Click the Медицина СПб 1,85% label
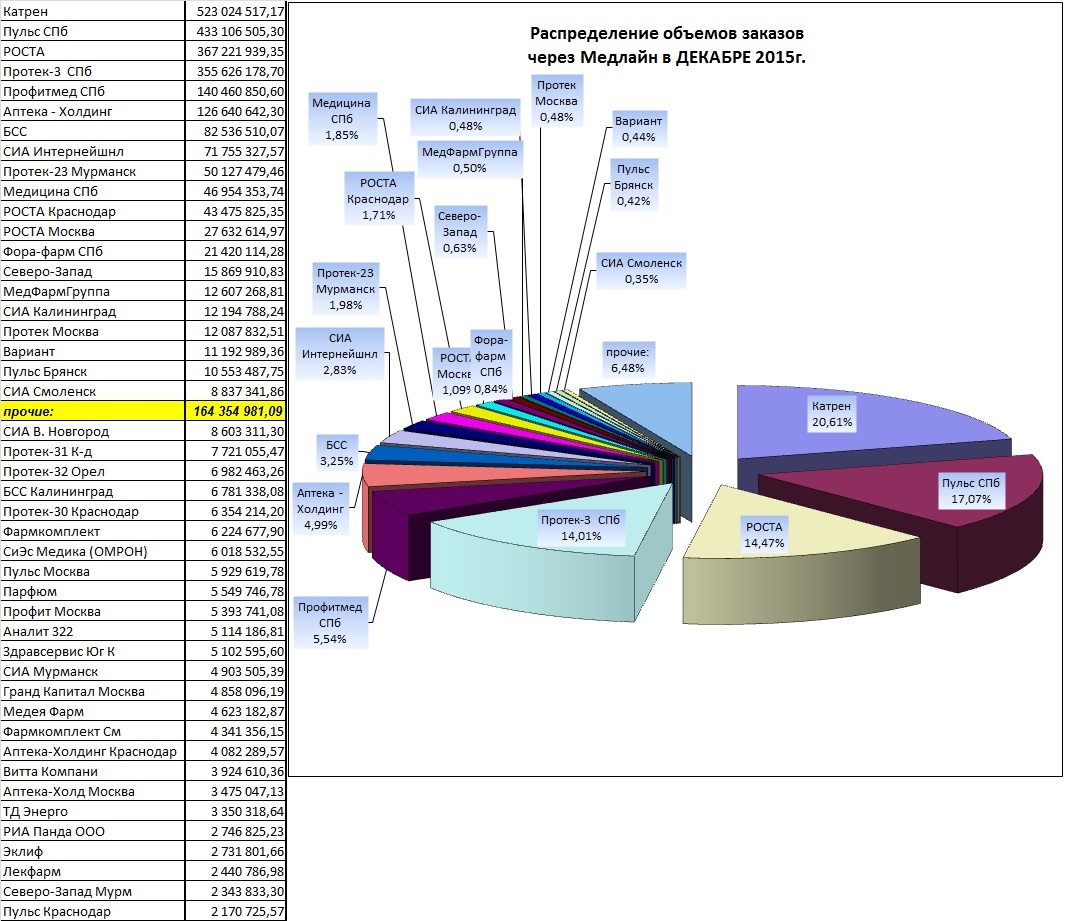 [x=342, y=119]
